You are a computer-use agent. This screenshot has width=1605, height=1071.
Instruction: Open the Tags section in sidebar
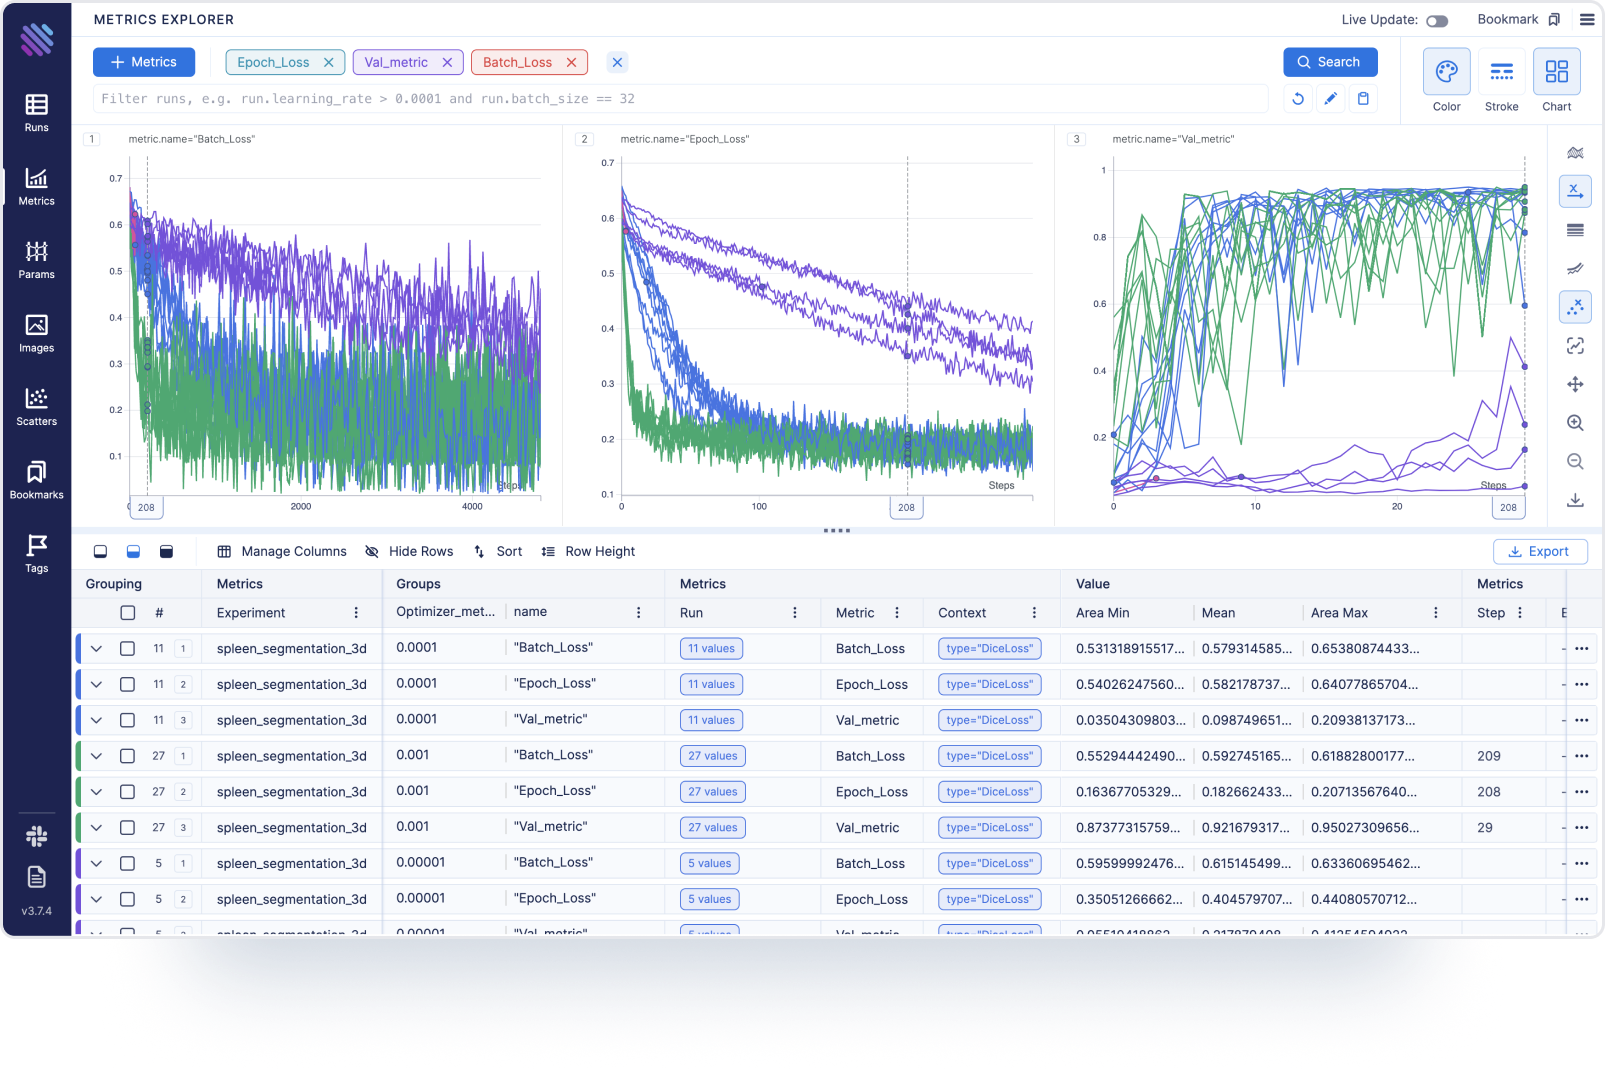tap(36, 553)
